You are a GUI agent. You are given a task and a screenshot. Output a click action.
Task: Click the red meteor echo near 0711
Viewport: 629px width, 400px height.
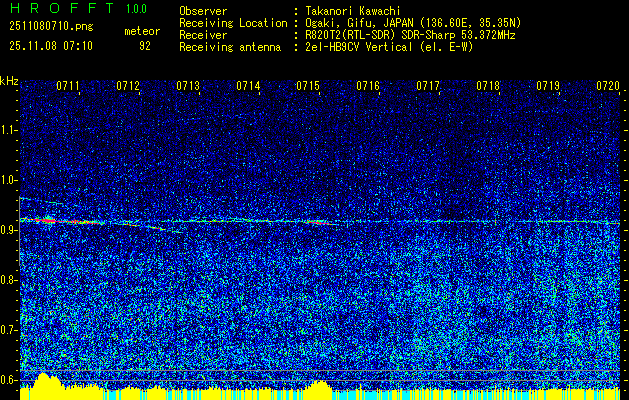pyautogui.click(x=60, y=221)
